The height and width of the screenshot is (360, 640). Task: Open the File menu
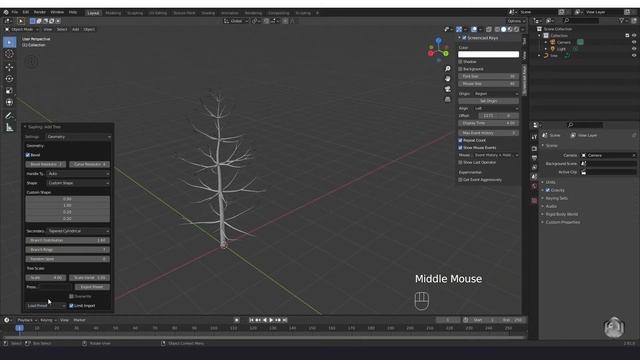[15, 12]
